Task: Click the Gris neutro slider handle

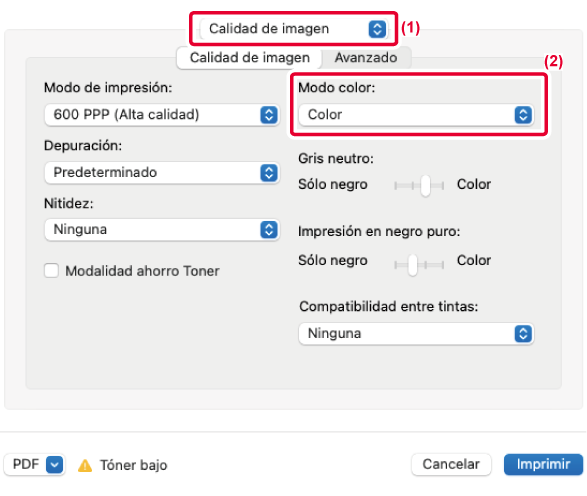Action: (x=425, y=185)
